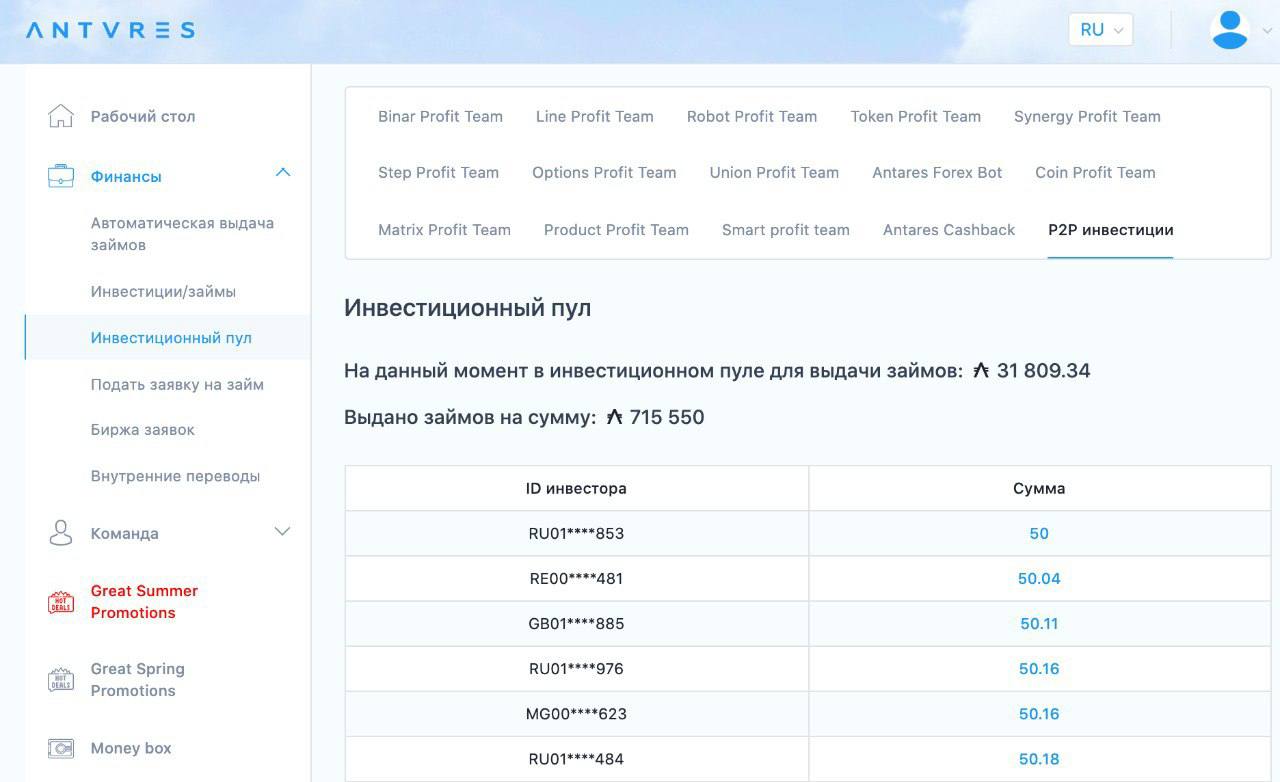Switch to Synergy Profit Team tab

1087,116
